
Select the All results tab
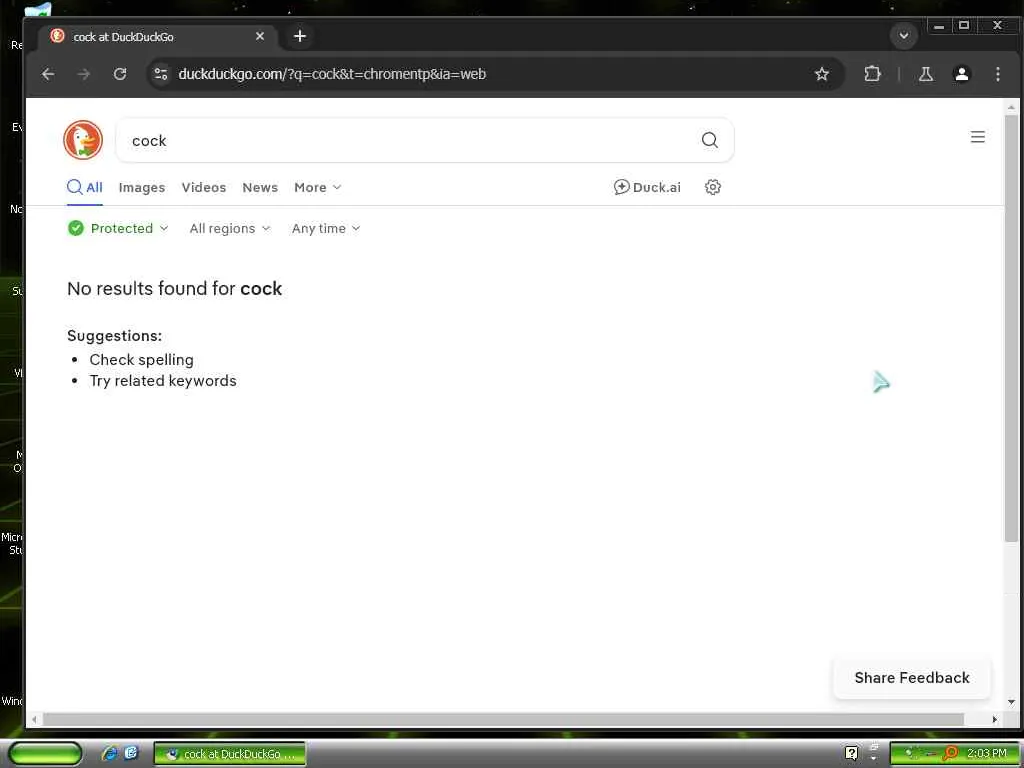click(x=85, y=187)
